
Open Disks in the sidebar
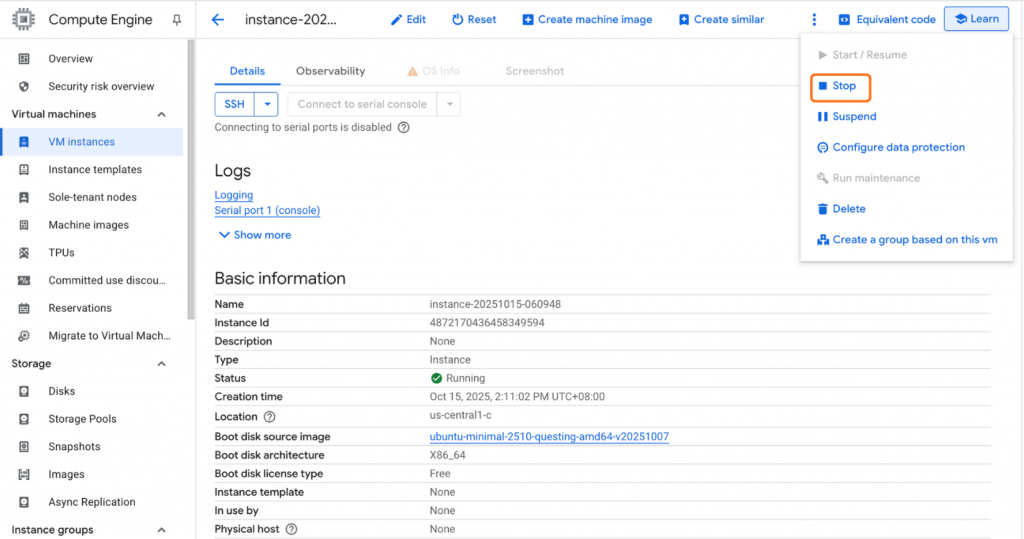[61, 391]
